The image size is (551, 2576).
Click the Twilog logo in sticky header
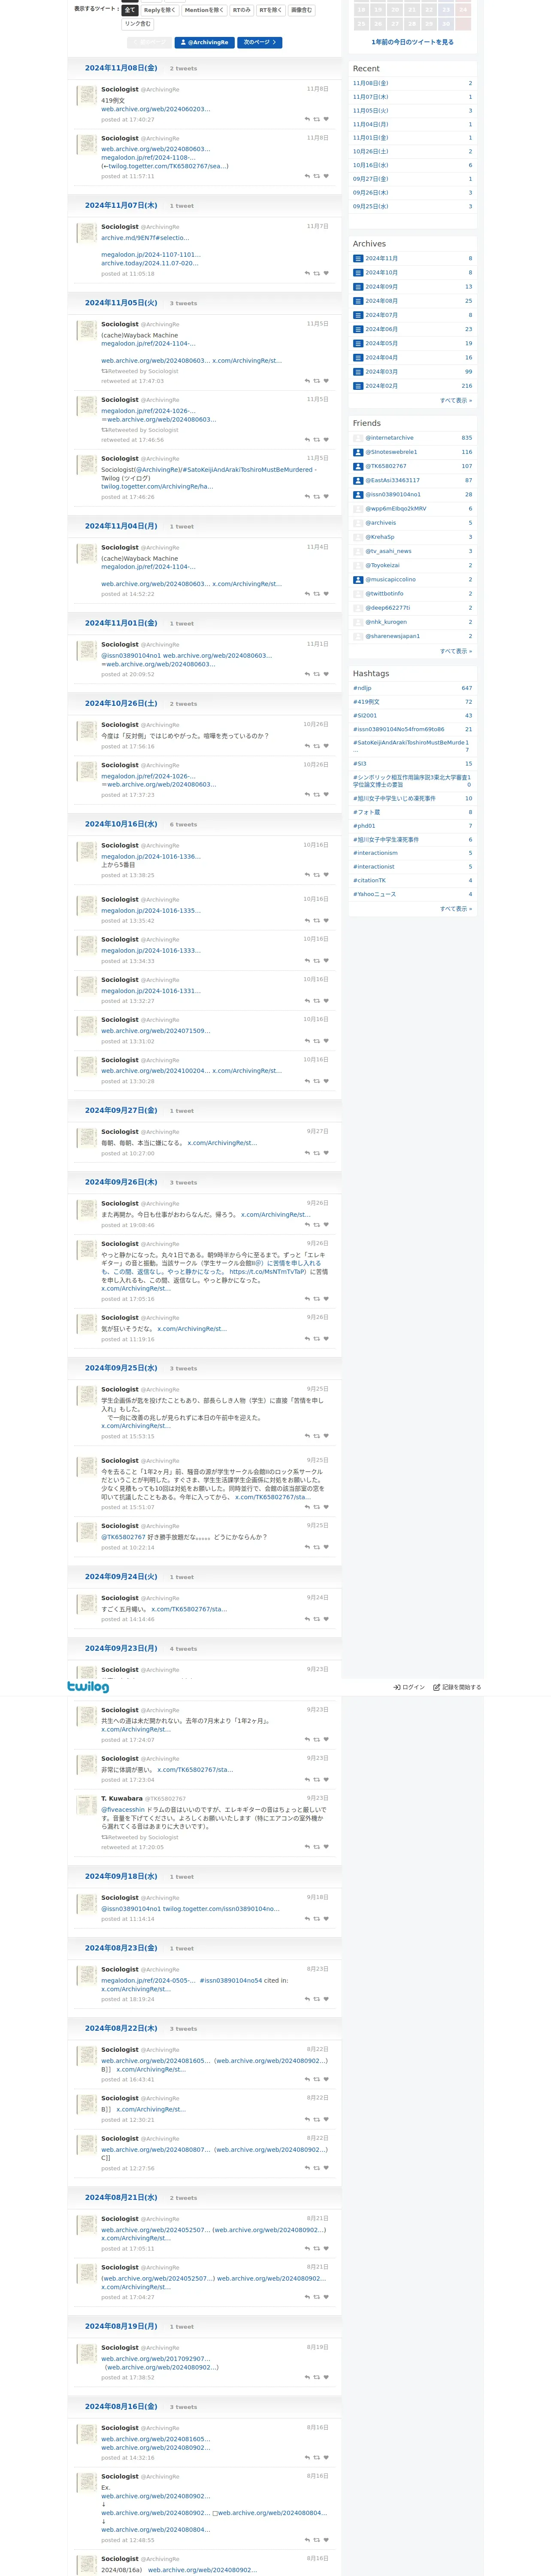[x=88, y=1687]
